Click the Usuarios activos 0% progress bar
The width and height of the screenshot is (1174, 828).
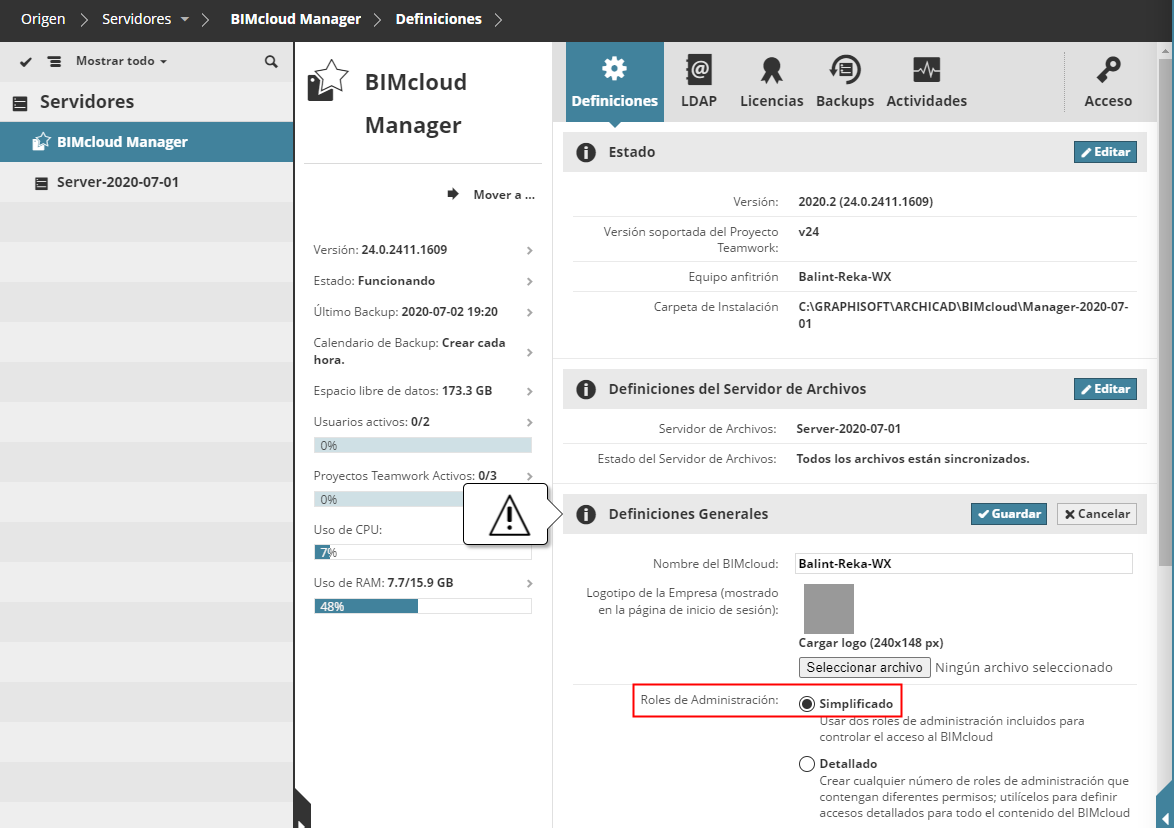[x=423, y=445]
